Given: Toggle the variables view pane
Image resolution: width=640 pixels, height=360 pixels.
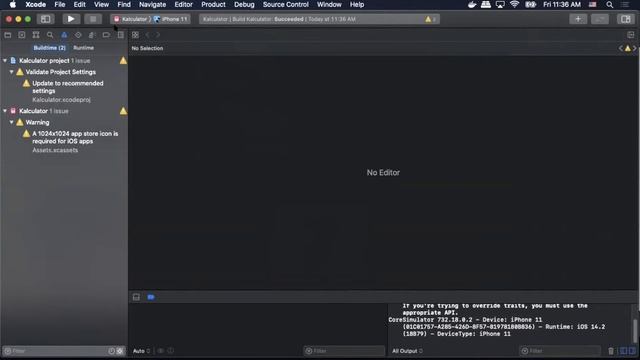Looking at the screenshot, I should 623,351.
